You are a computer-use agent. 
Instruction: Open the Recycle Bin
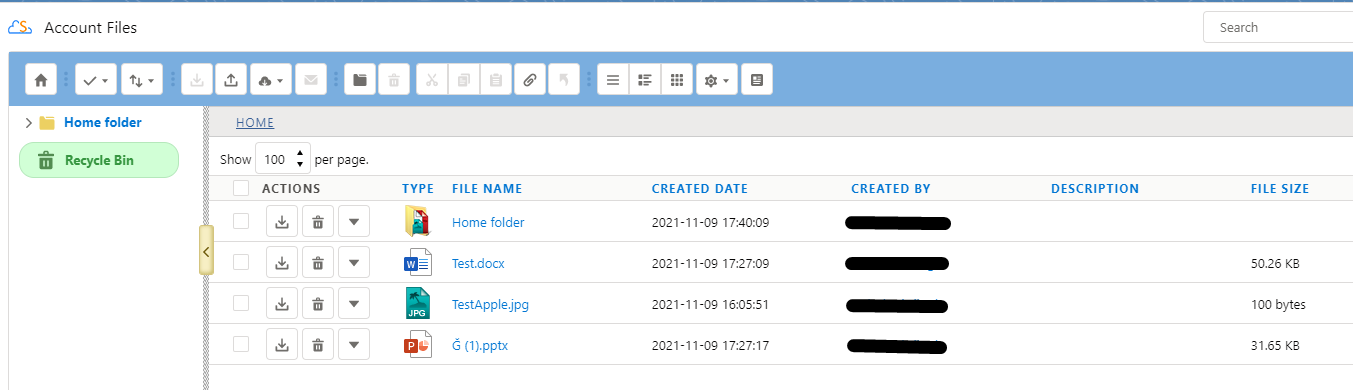click(x=99, y=160)
